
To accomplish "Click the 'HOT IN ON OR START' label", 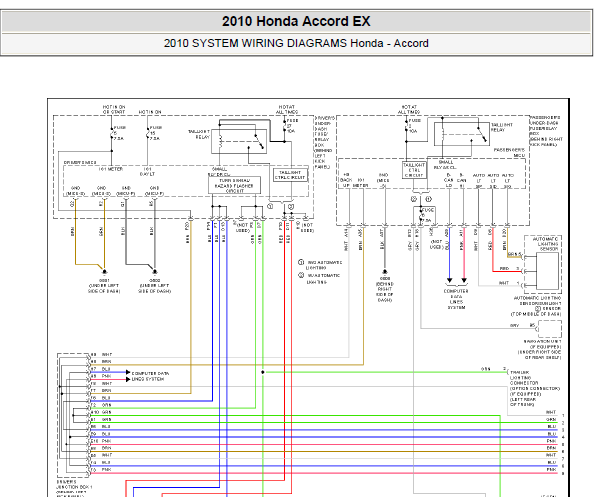I will click(114, 109).
